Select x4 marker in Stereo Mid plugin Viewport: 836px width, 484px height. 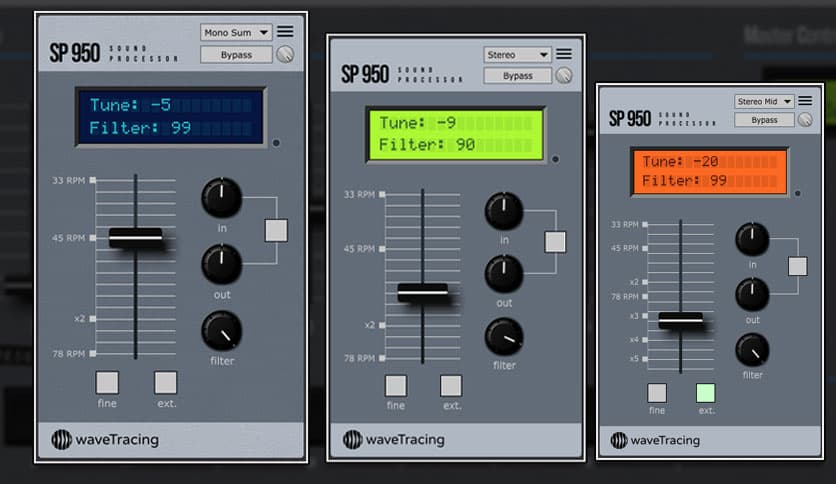pos(645,339)
